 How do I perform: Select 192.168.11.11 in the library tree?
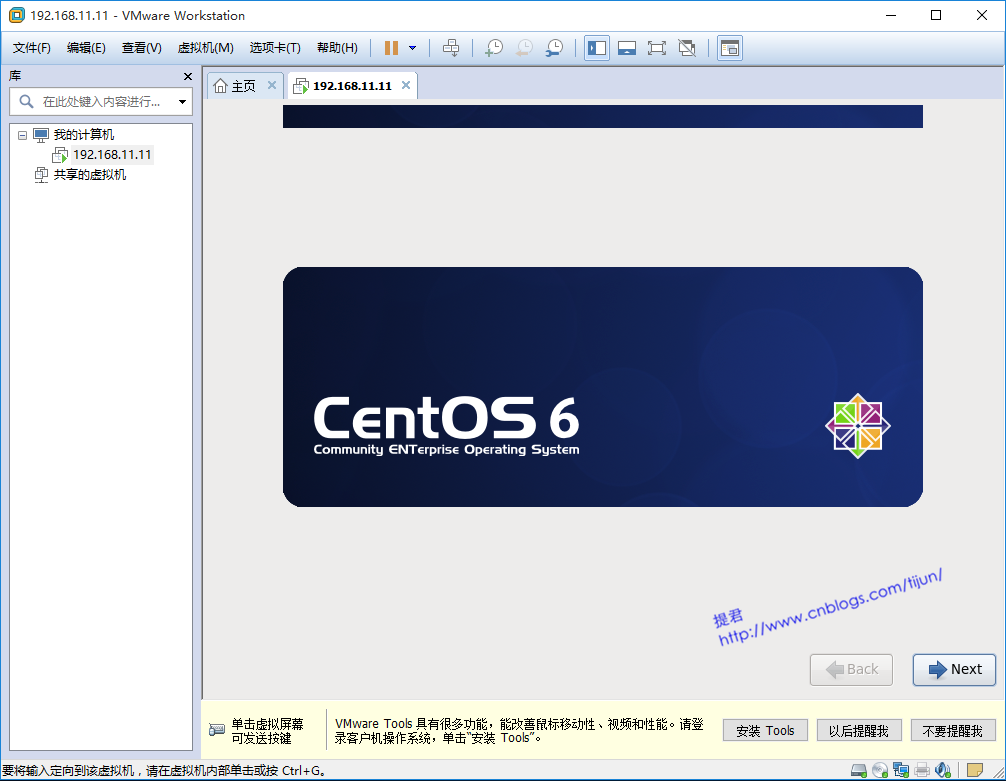point(112,155)
